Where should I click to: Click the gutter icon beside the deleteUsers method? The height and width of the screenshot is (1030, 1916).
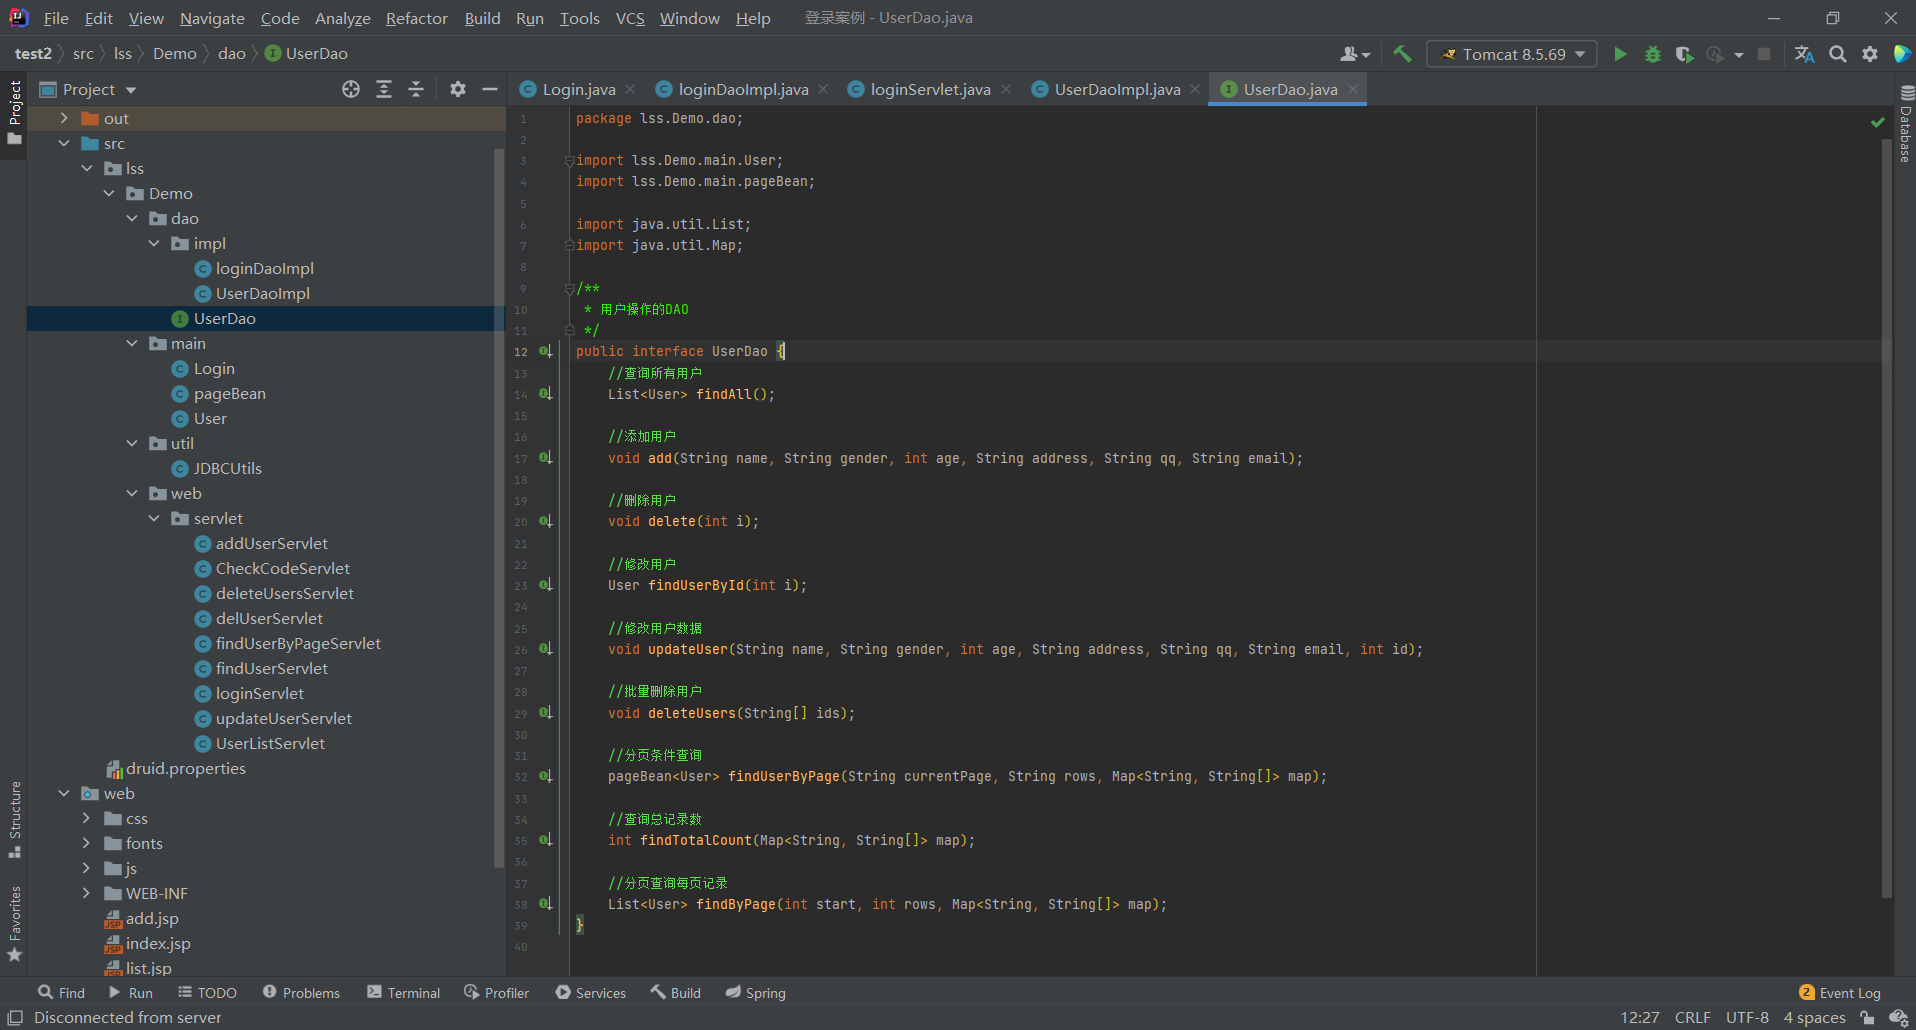(x=545, y=713)
